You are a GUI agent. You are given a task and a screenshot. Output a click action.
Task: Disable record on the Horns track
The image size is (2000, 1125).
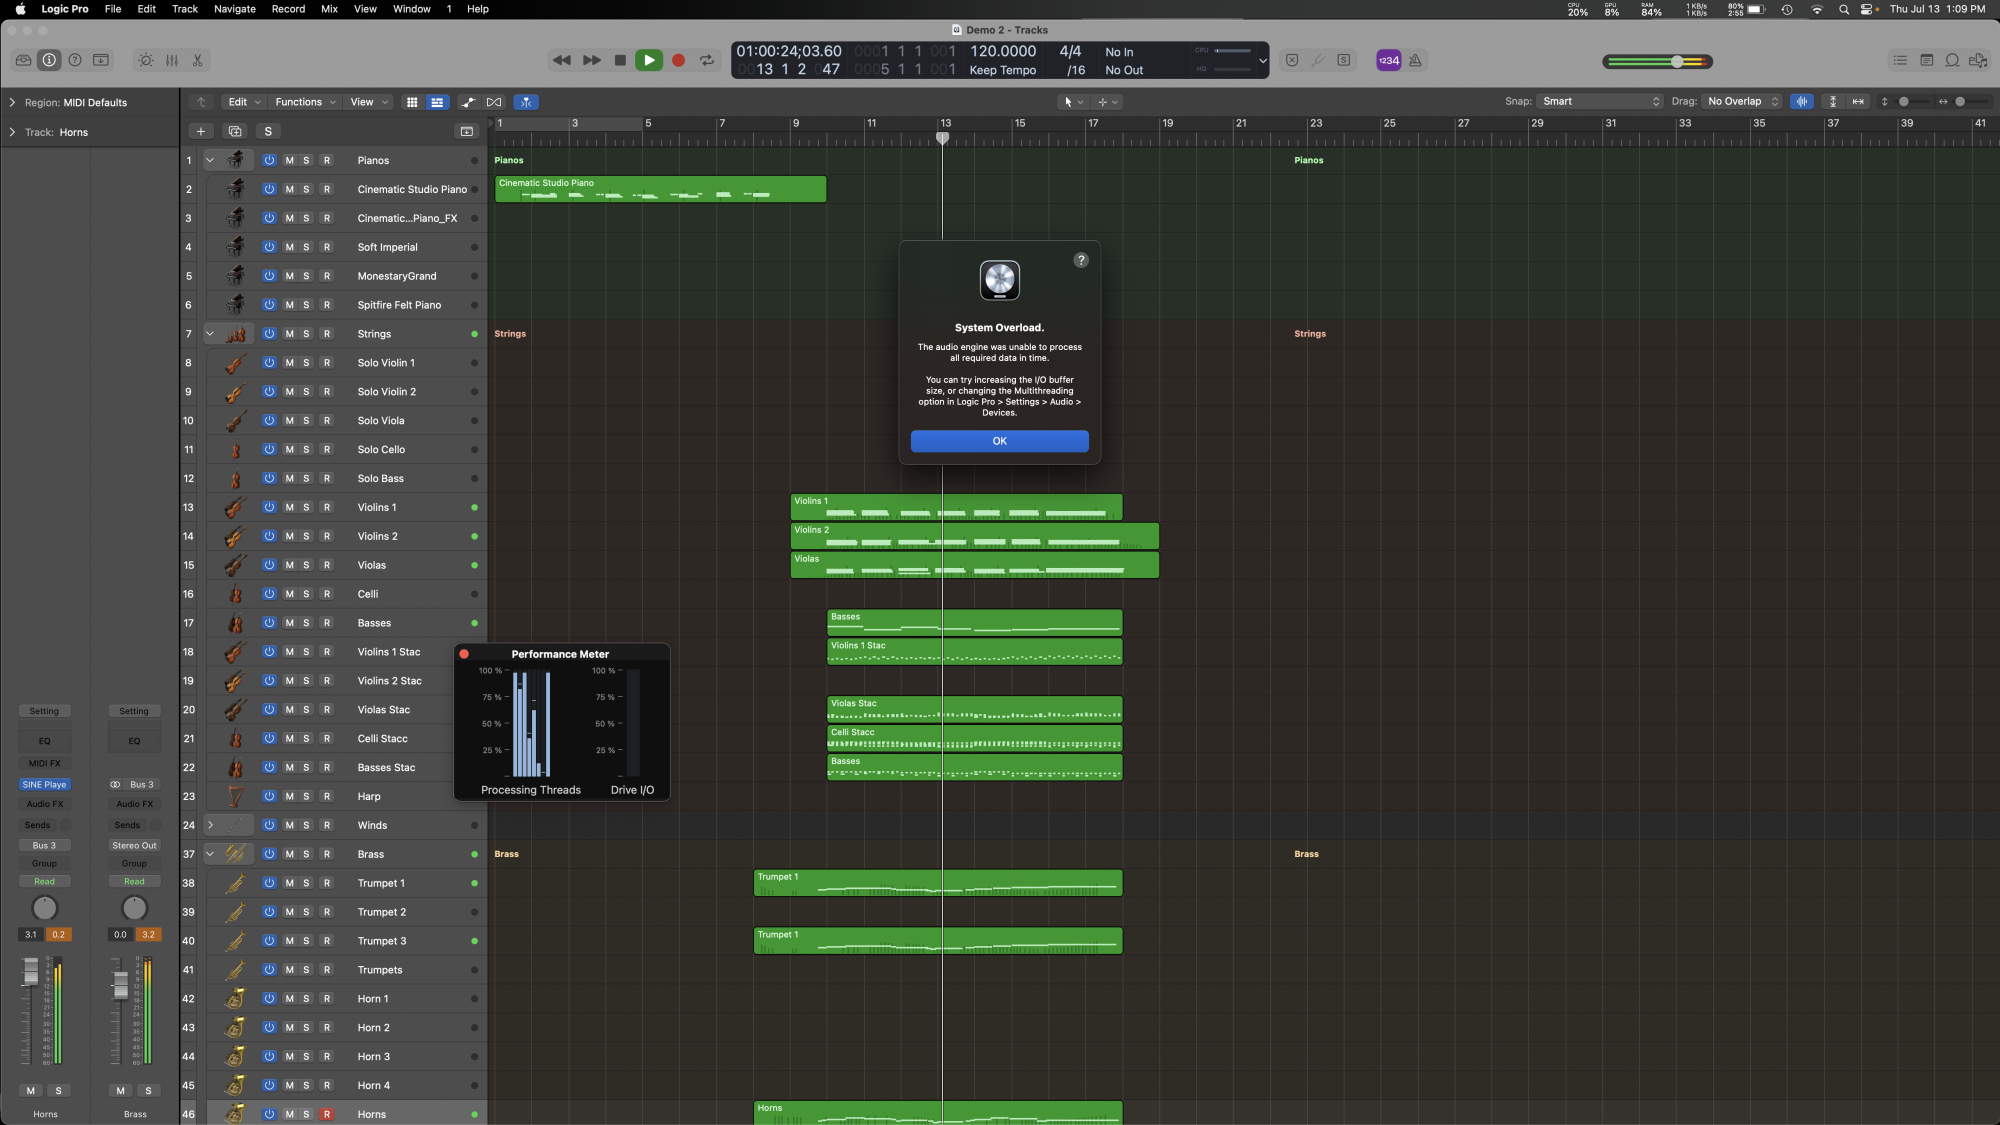(x=326, y=1114)
